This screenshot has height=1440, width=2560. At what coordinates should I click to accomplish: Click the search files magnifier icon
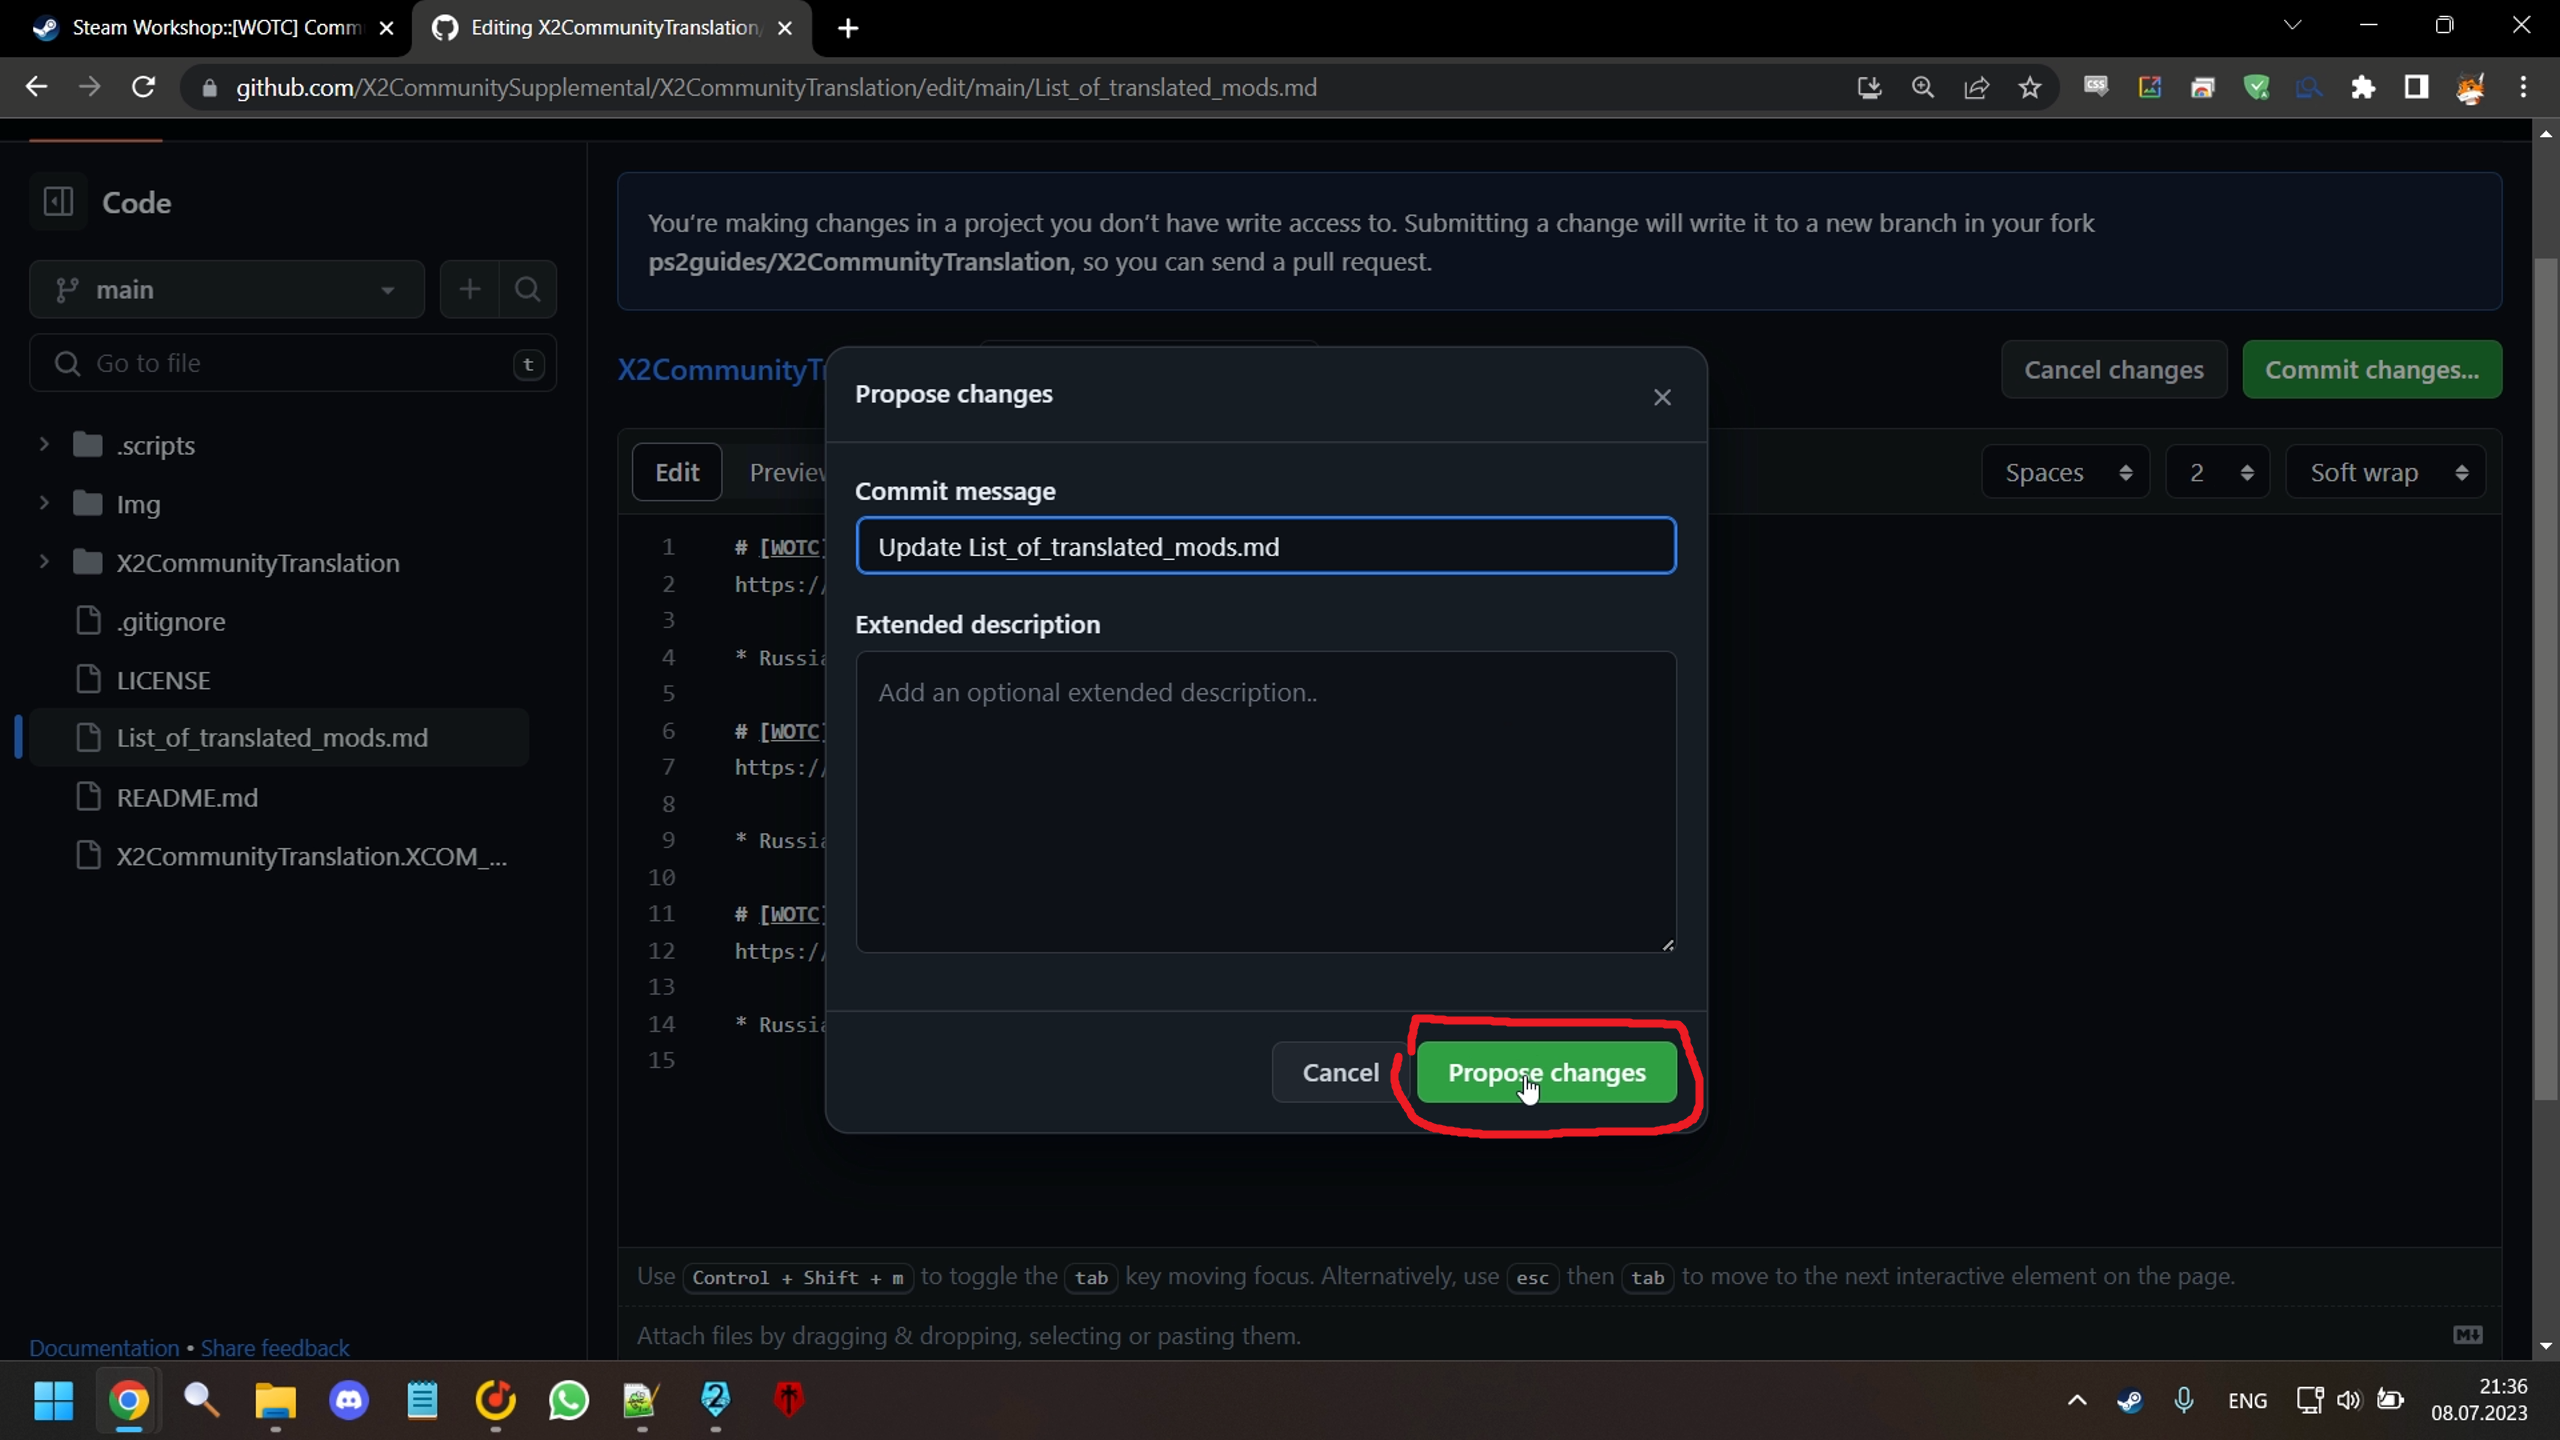(527, 290)
